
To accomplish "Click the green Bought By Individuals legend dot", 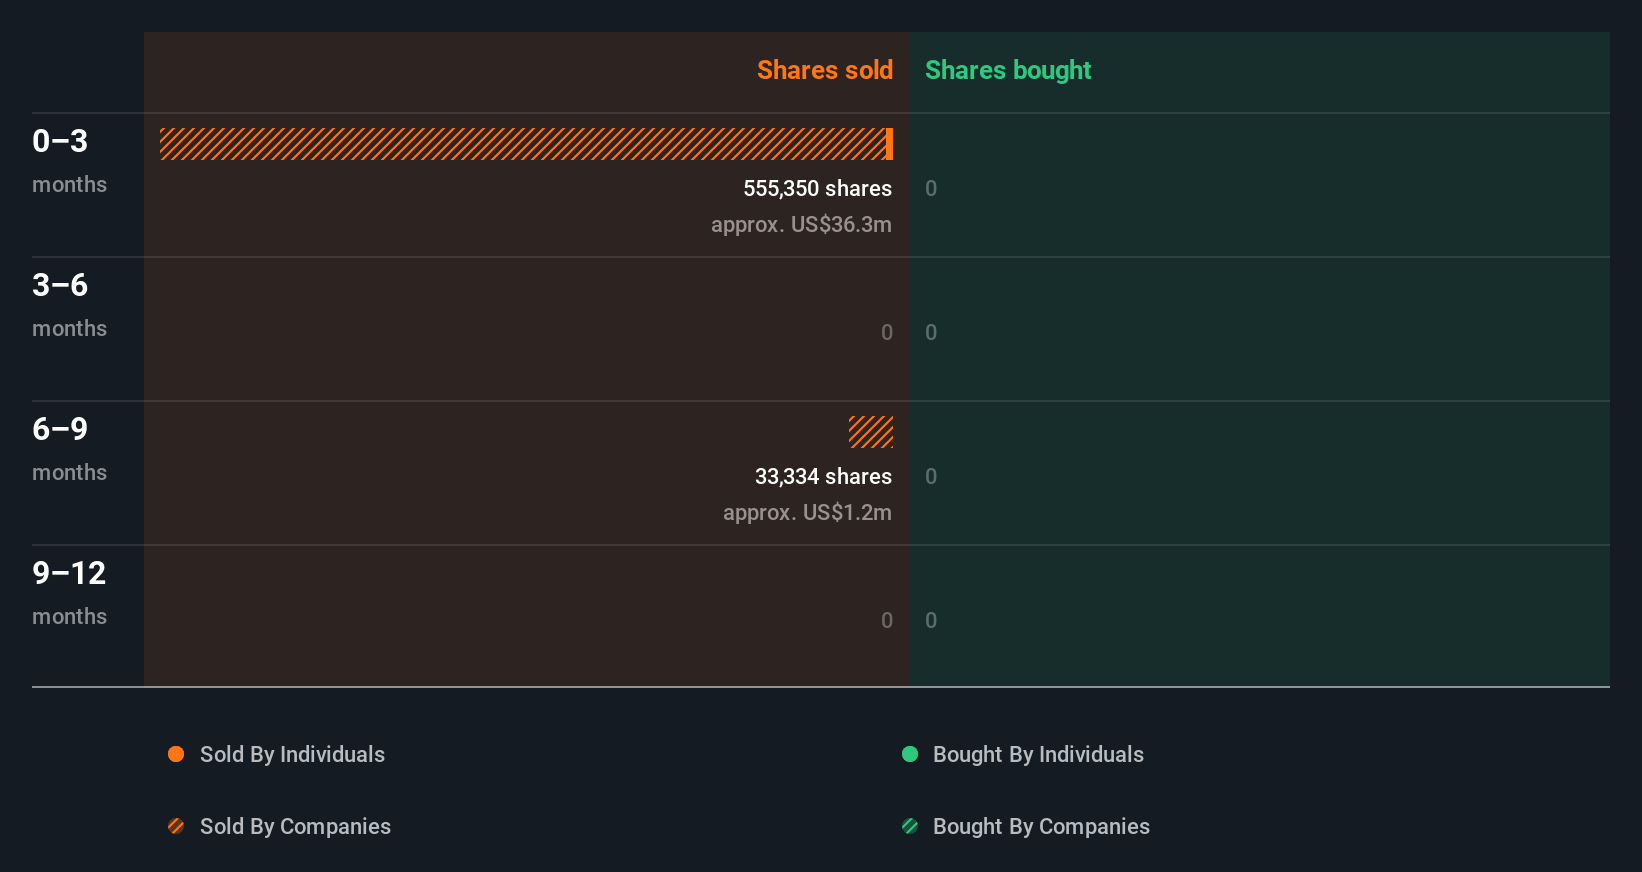I will (910, 754).
